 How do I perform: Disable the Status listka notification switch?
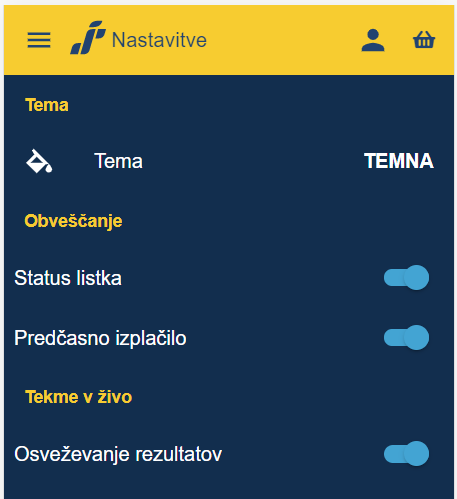point(406,278)
